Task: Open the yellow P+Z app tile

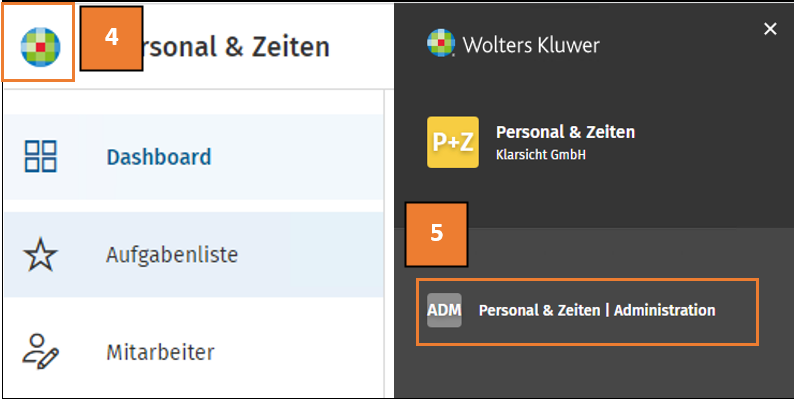Action: (x=453, y=142)
